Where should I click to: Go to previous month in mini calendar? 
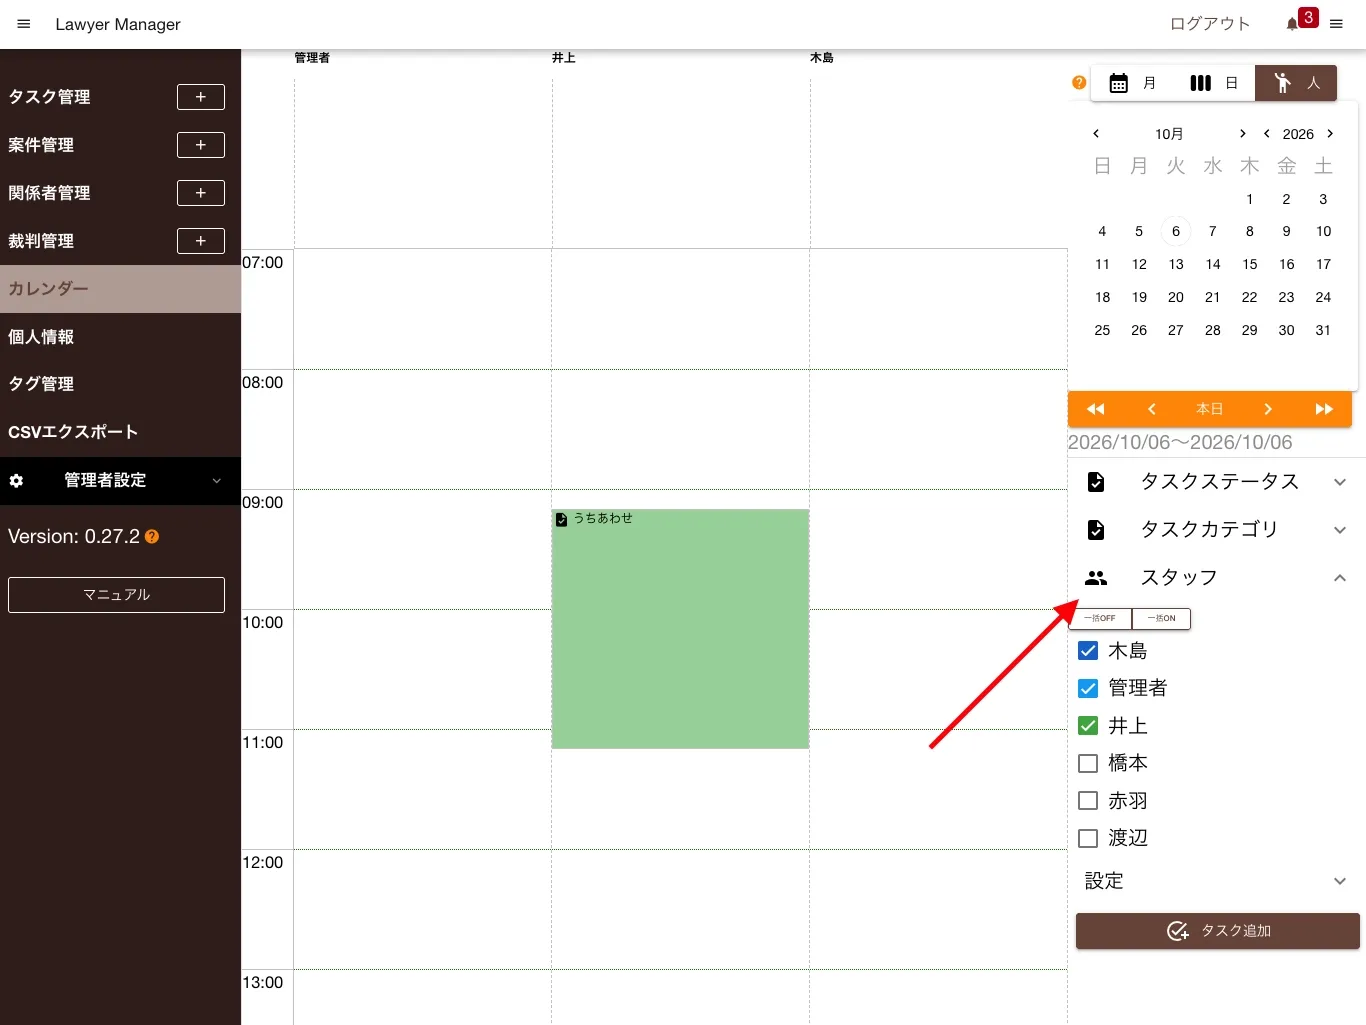pyautogui.click(x=1096, y=133)
